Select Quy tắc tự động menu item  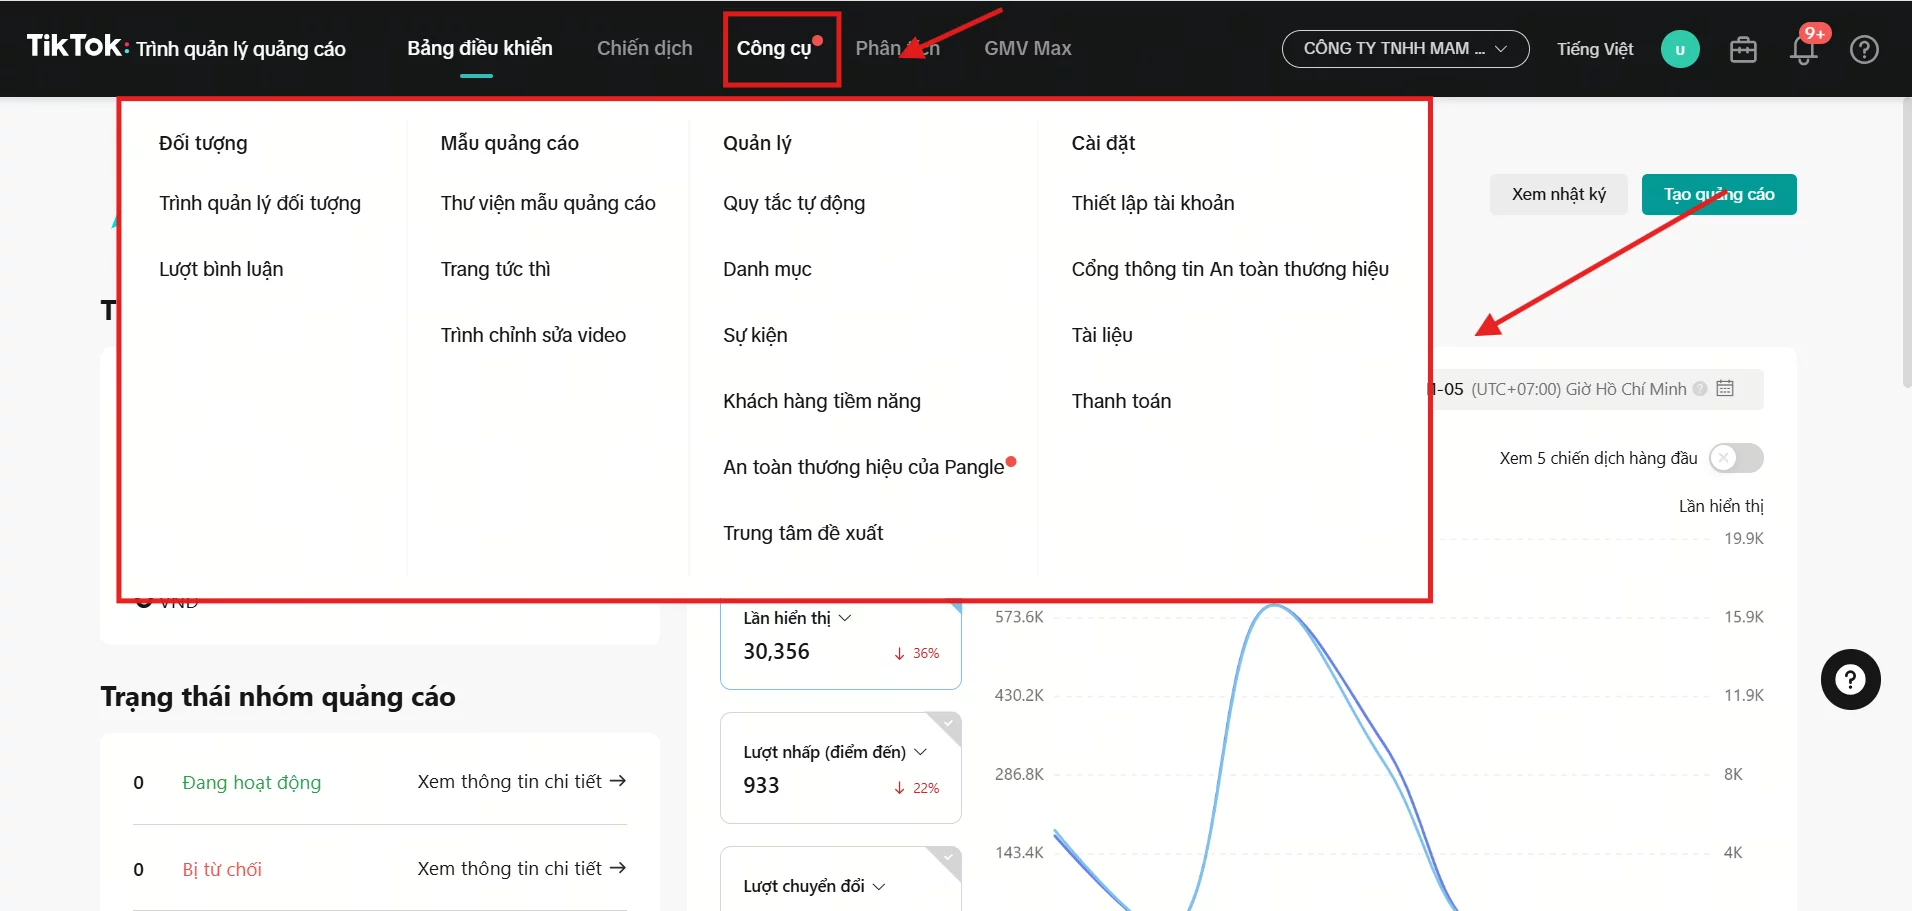point(794,203)
